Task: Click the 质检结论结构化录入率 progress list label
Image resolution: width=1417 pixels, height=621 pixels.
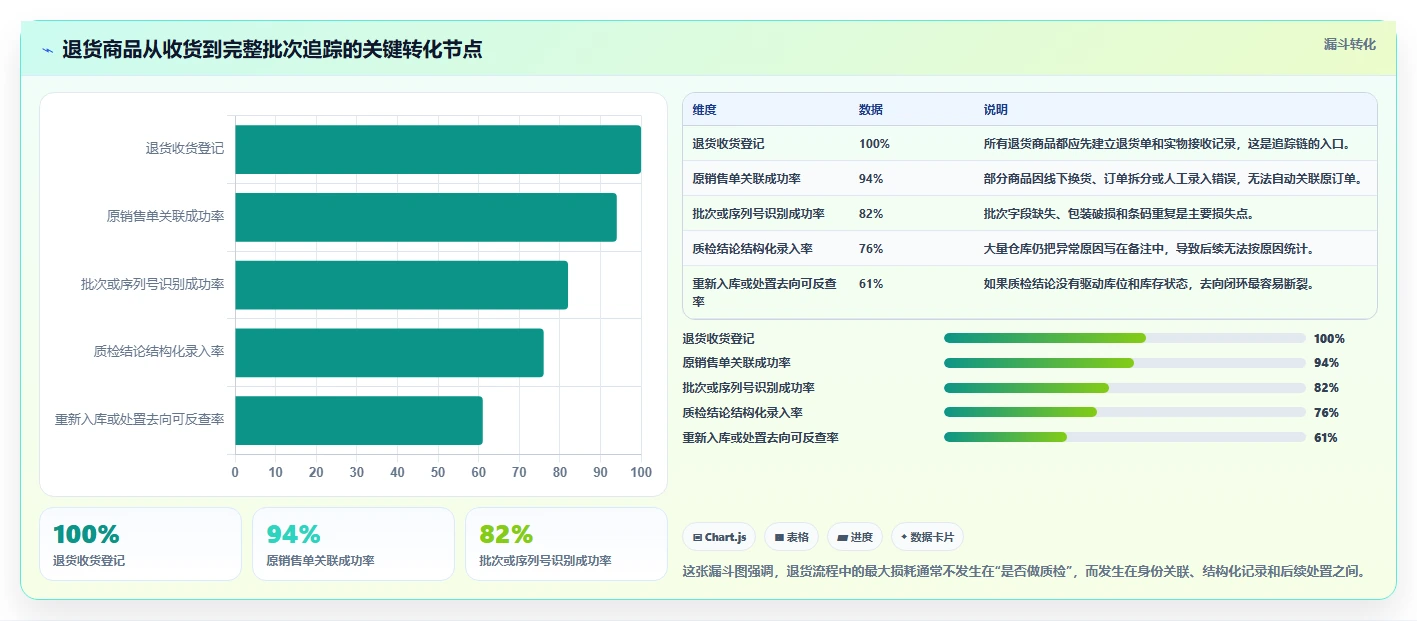Action: (743, 412)
